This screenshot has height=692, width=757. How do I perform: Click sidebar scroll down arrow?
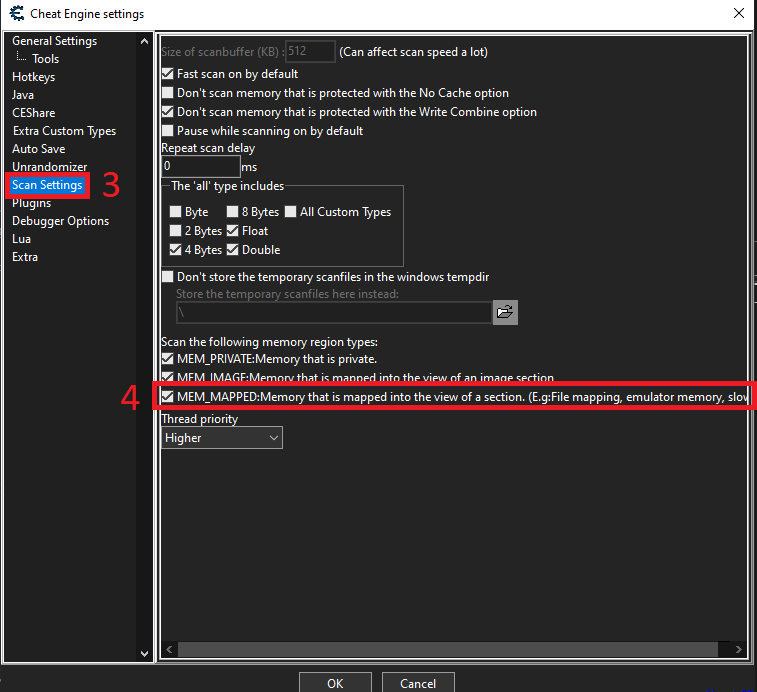point(144,653)
